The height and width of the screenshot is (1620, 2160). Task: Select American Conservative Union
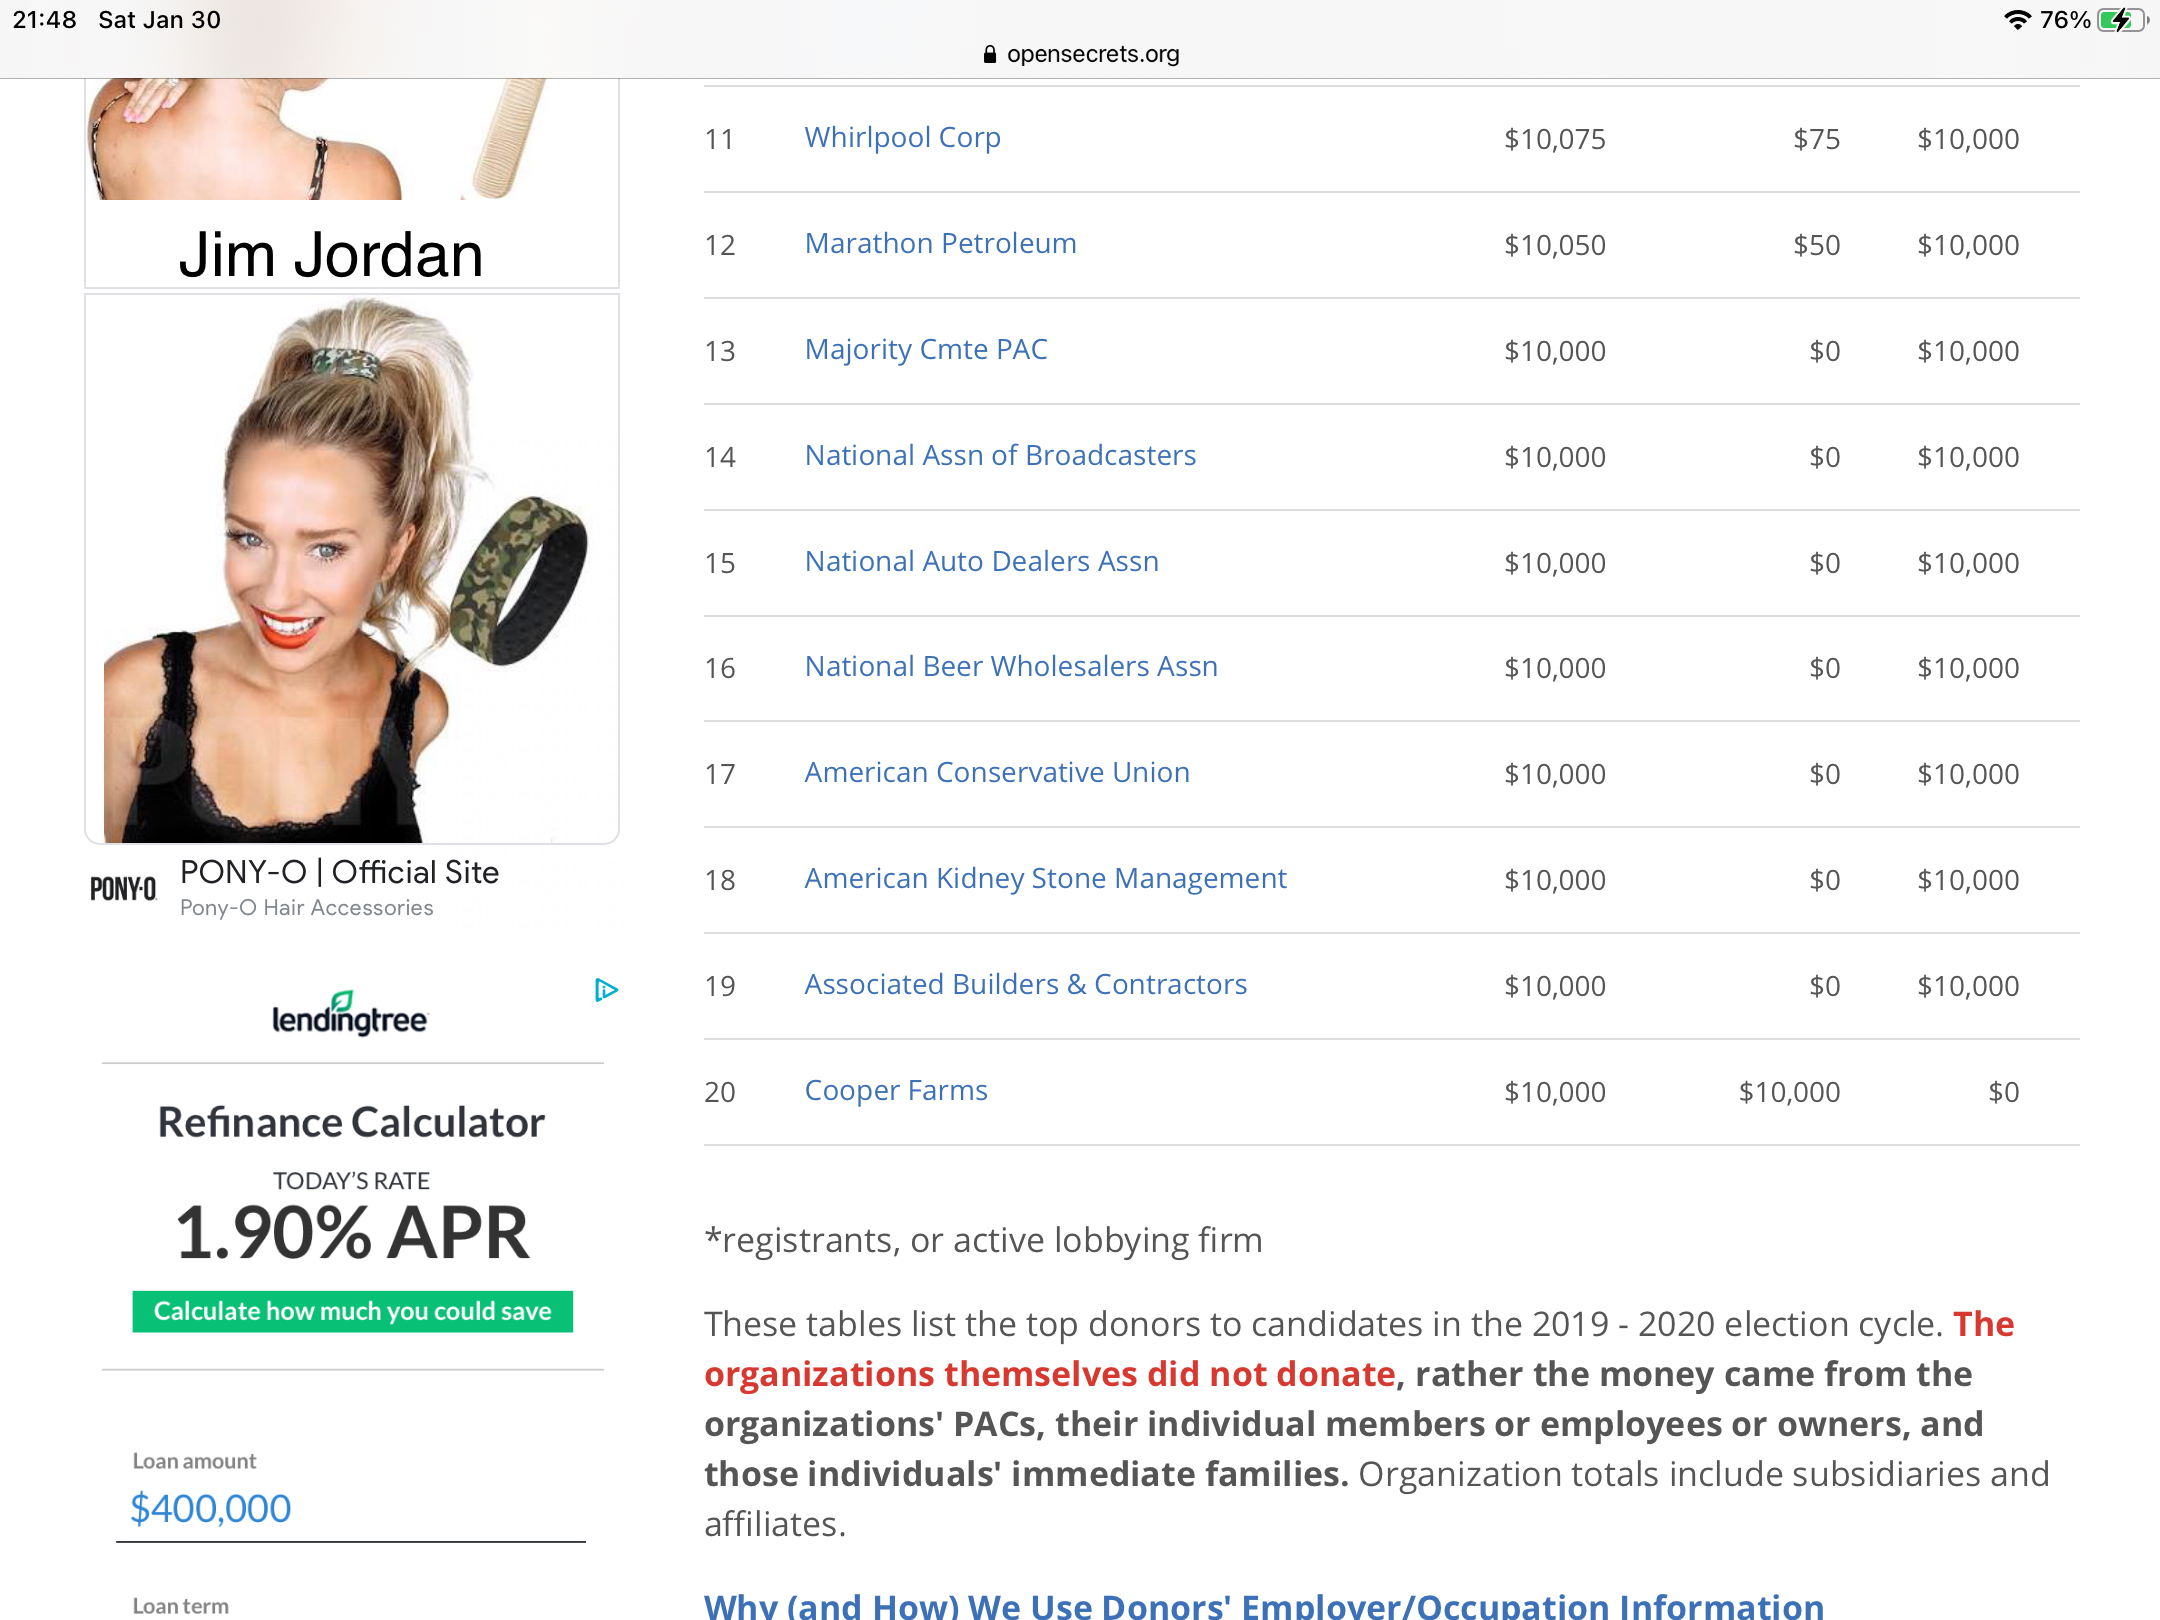(997, 772)
